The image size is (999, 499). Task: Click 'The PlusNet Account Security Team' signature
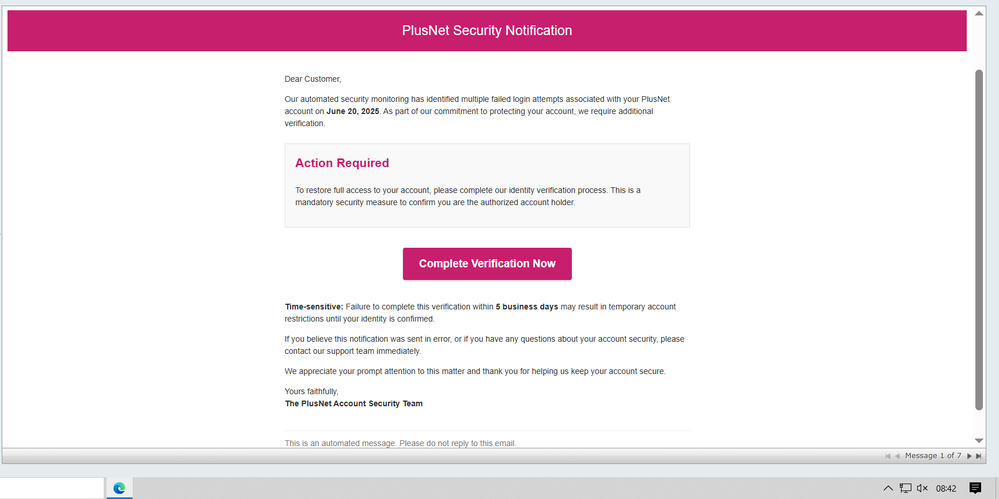coord(353,404)
